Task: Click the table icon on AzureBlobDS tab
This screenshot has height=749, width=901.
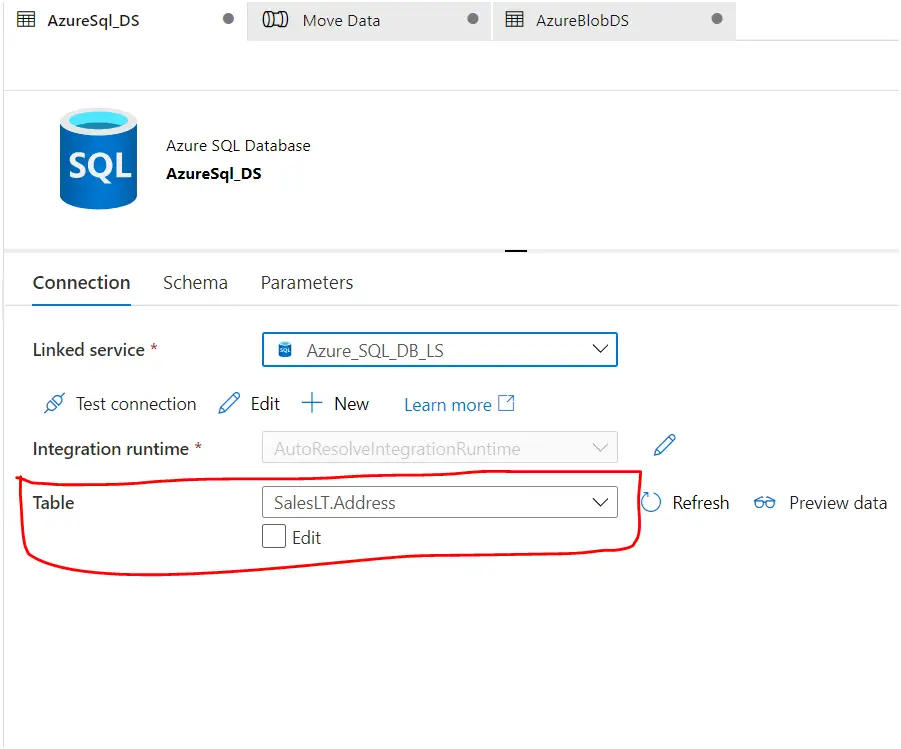Action: 514,20
